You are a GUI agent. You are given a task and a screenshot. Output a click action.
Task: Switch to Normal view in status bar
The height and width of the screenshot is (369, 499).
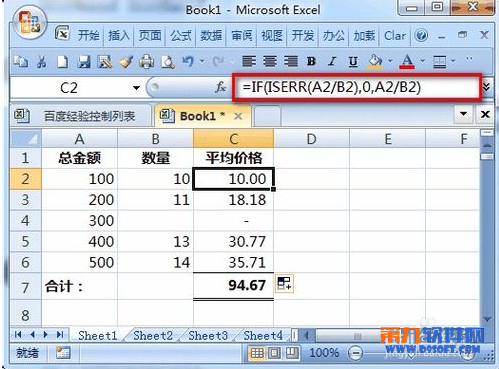coord(257,353)
